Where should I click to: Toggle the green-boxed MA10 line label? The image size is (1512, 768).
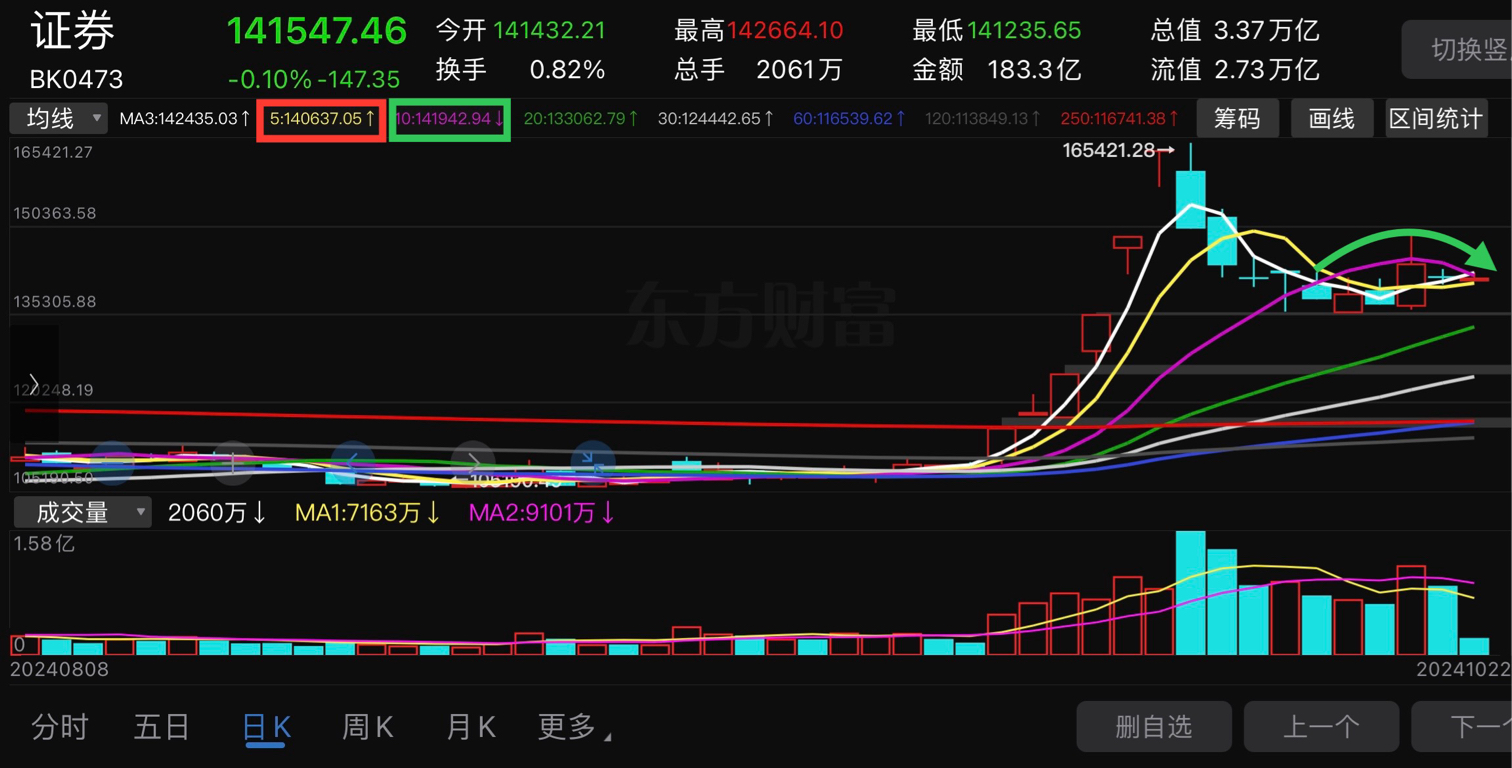coord(449,117)
